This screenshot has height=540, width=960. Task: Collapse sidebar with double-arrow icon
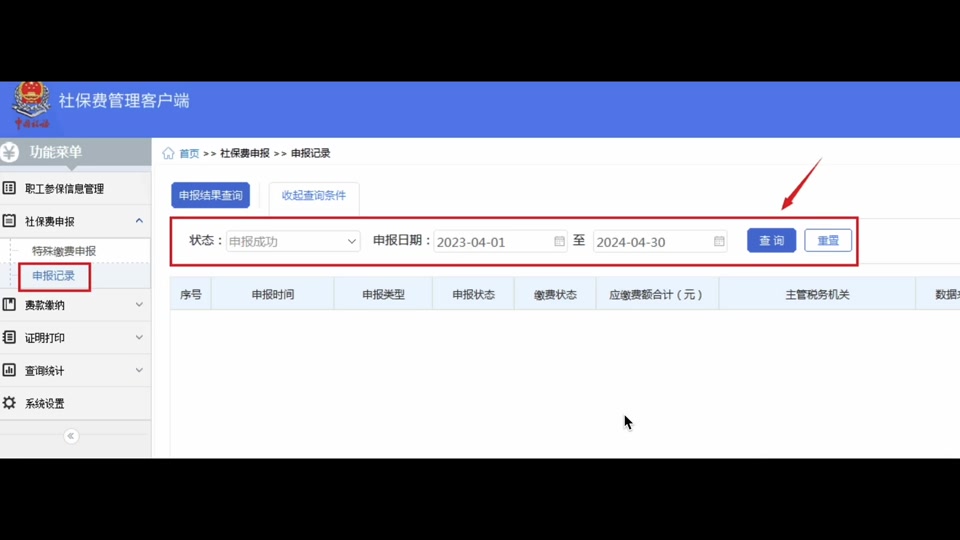pyautogui.click(x=71, y=436)
